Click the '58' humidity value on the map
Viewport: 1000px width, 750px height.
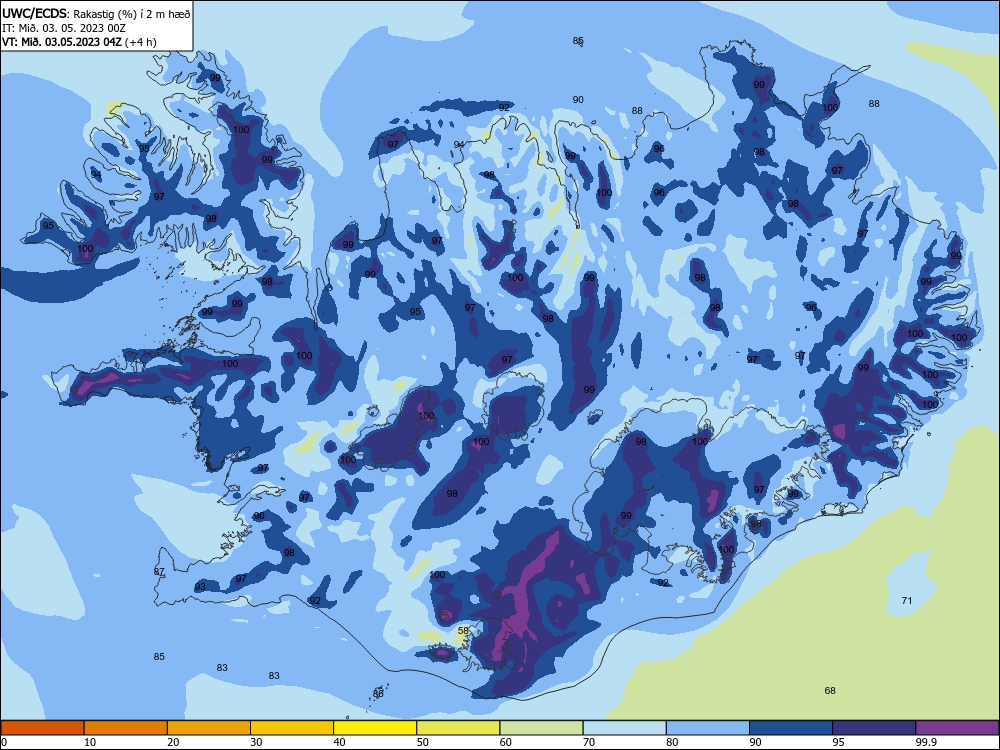tap(464, 630)
